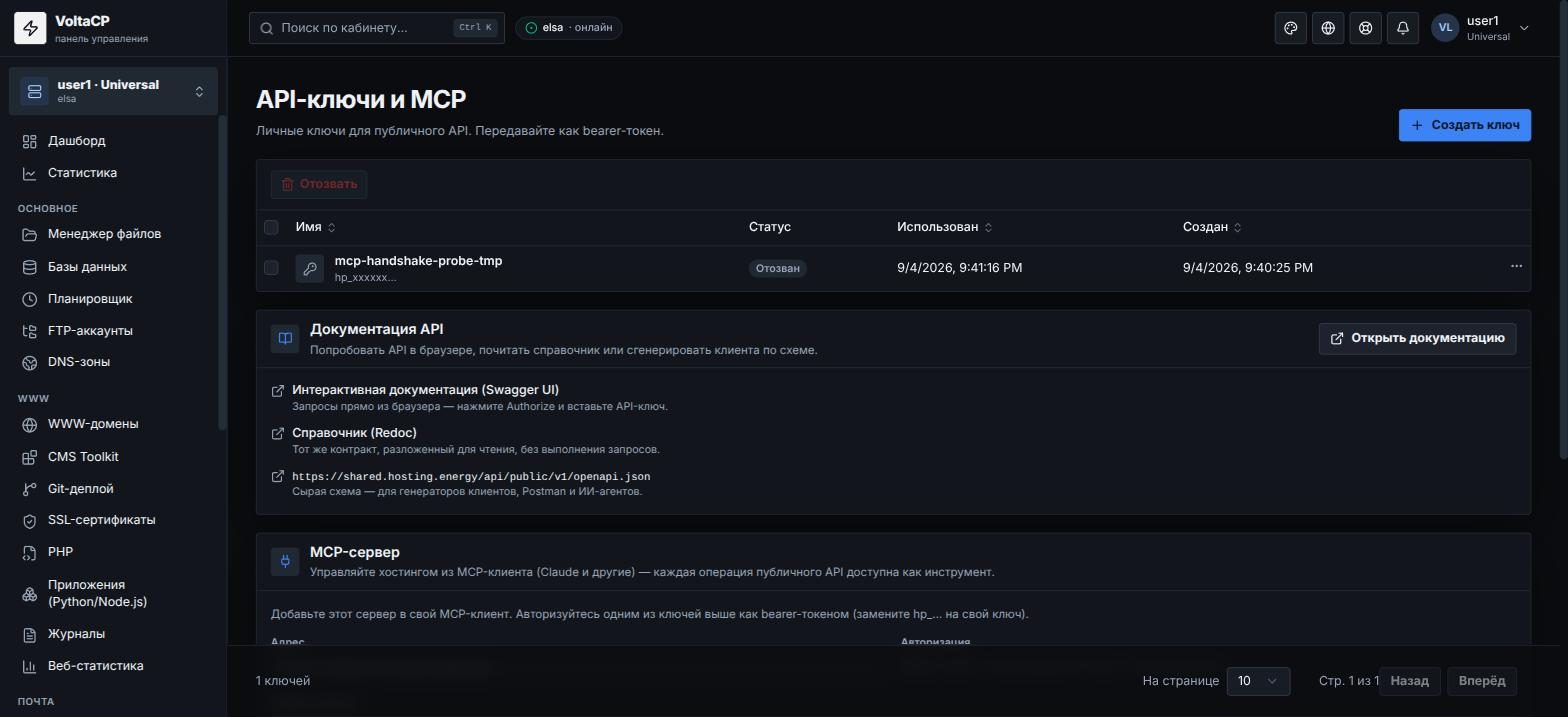Open Статистика in the sidebar
The height and width of the screenshot is (717, 1568).
click(113, 173)
